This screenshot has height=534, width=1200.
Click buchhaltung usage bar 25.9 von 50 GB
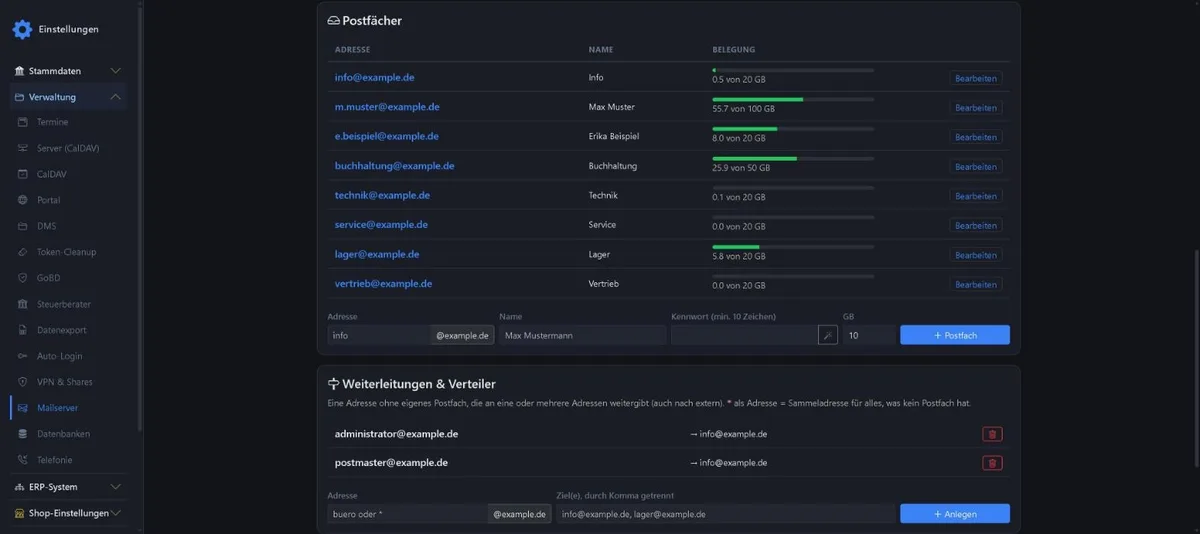tap(793, 158)
